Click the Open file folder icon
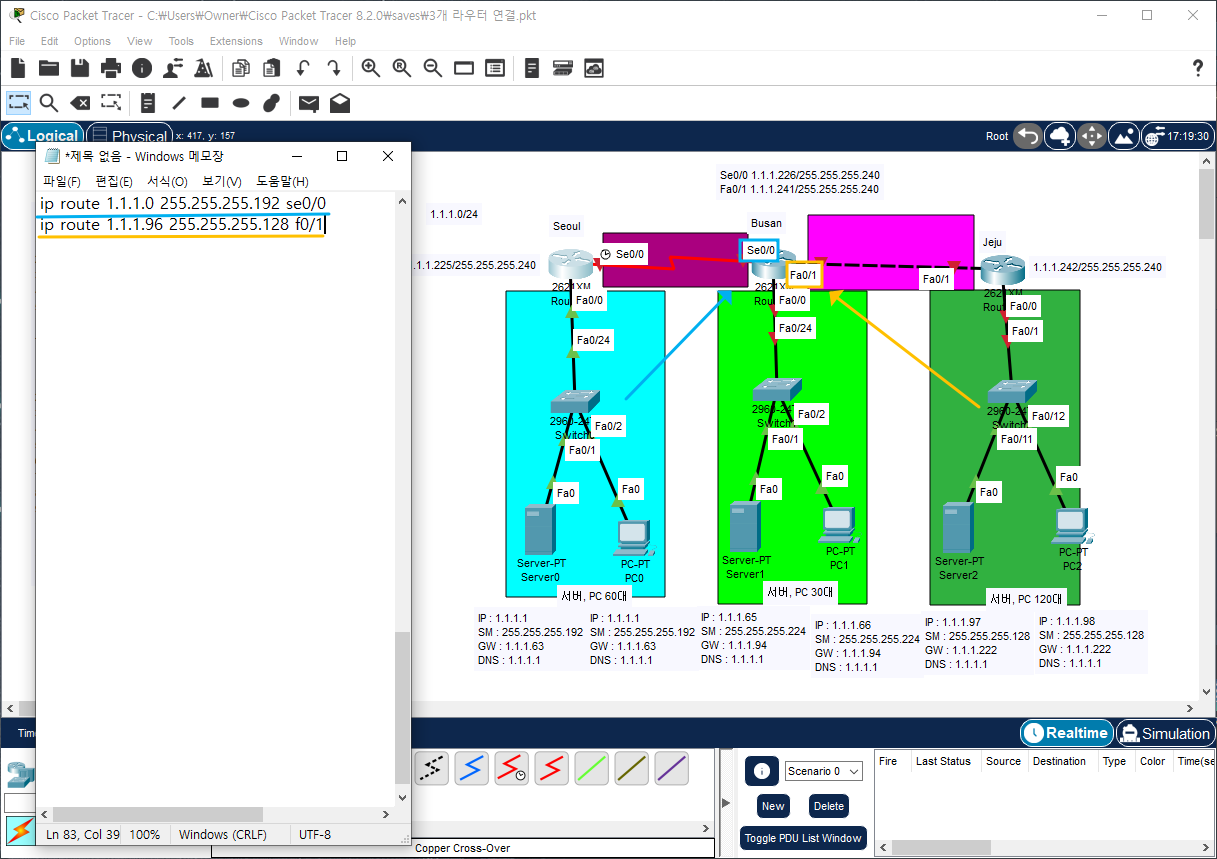The image size is (1217, 859). [x=49, y=68]
